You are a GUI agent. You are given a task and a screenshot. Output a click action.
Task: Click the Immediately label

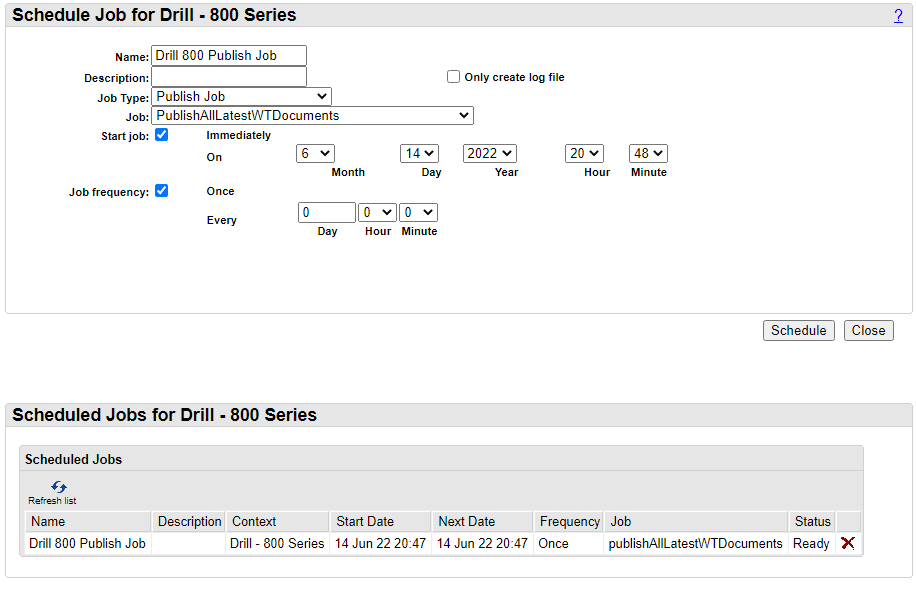tap(238, 135)
